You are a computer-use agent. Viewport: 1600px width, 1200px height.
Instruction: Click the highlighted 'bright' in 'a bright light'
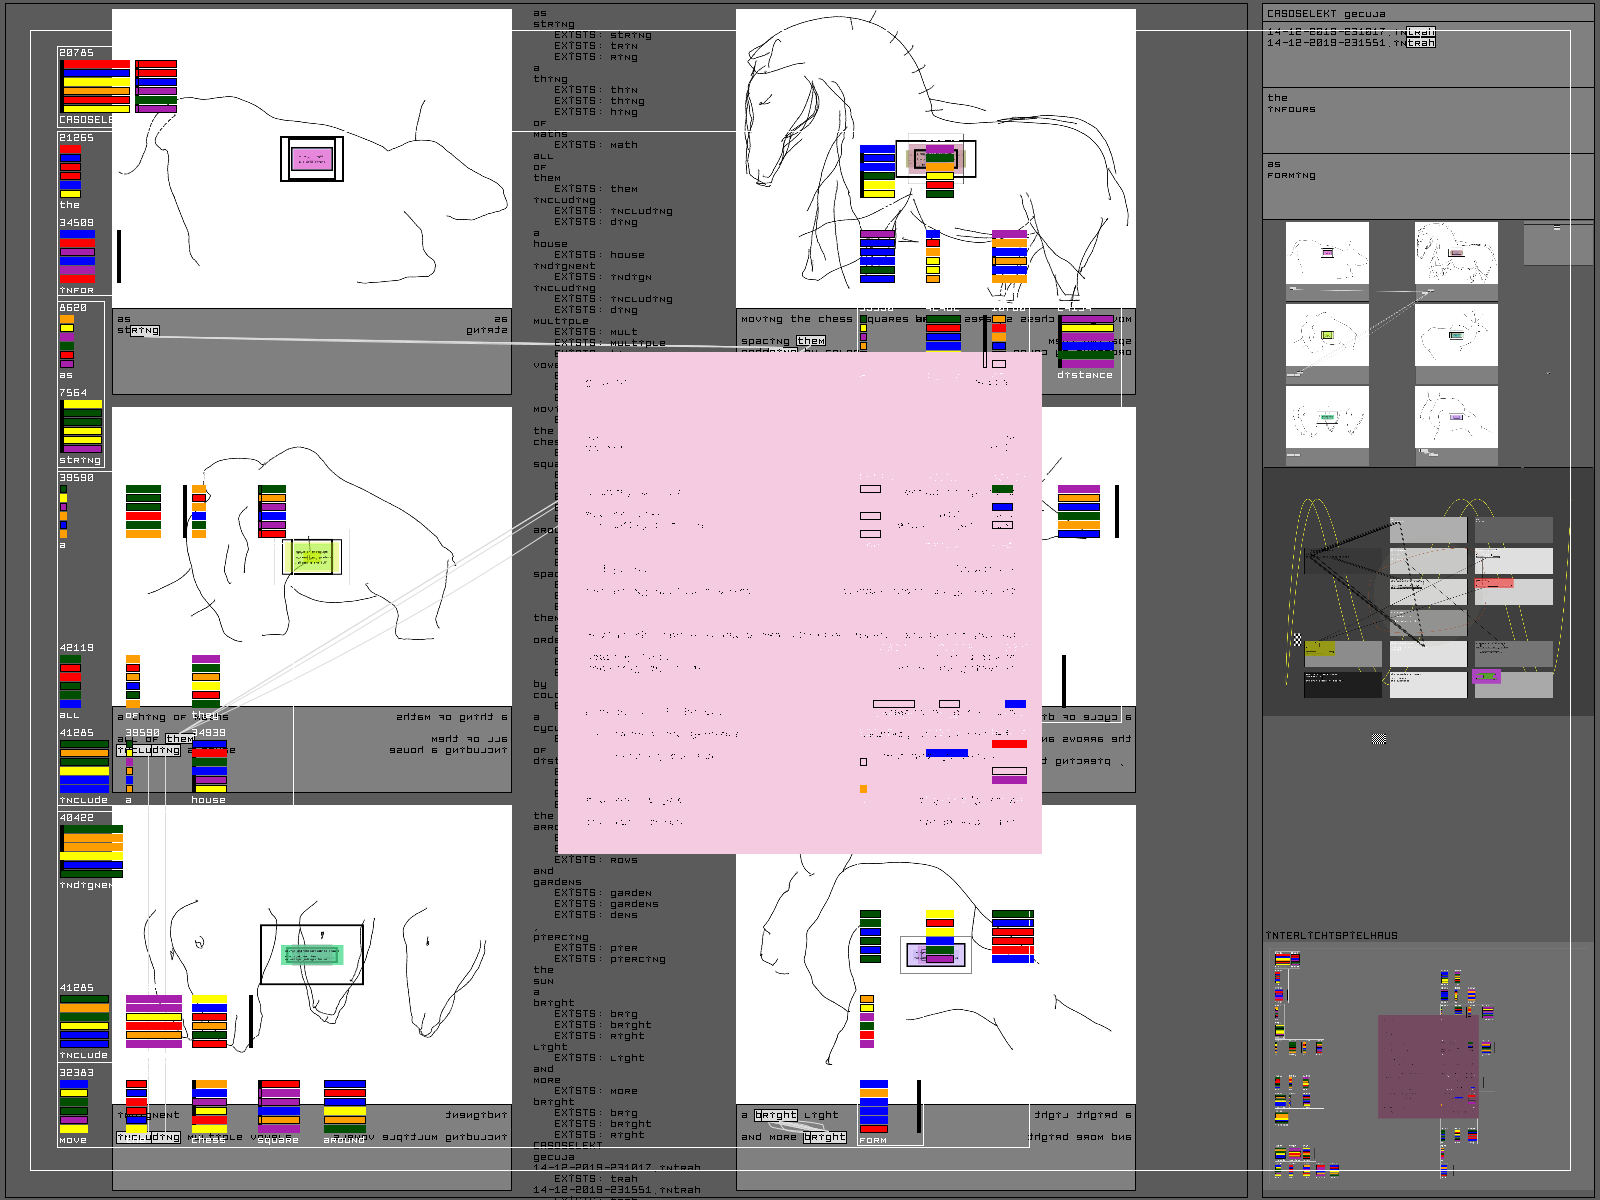click(775, 1115)
